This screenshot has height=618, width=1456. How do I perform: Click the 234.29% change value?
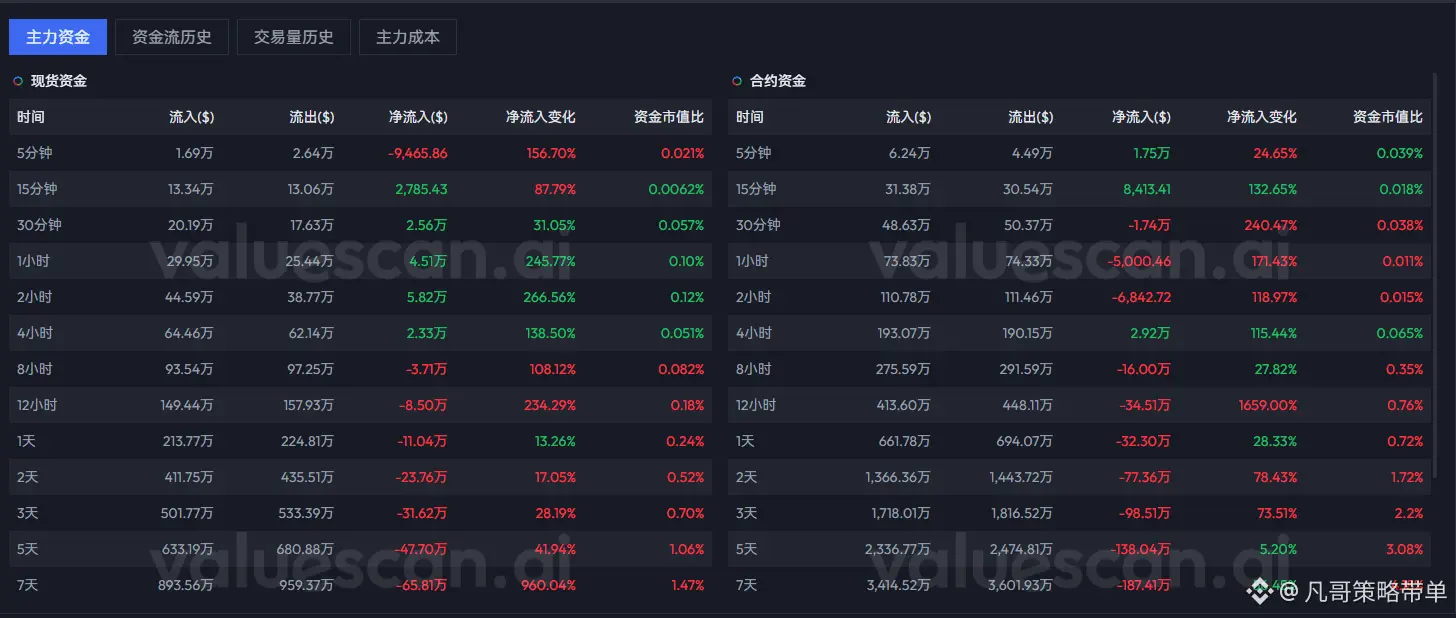[549, 405]
